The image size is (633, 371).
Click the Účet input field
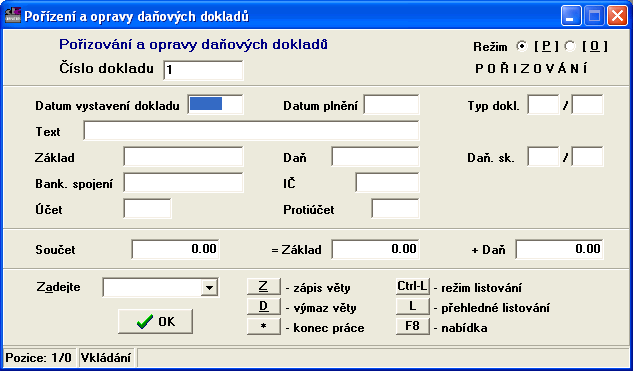tap(147, 208)
